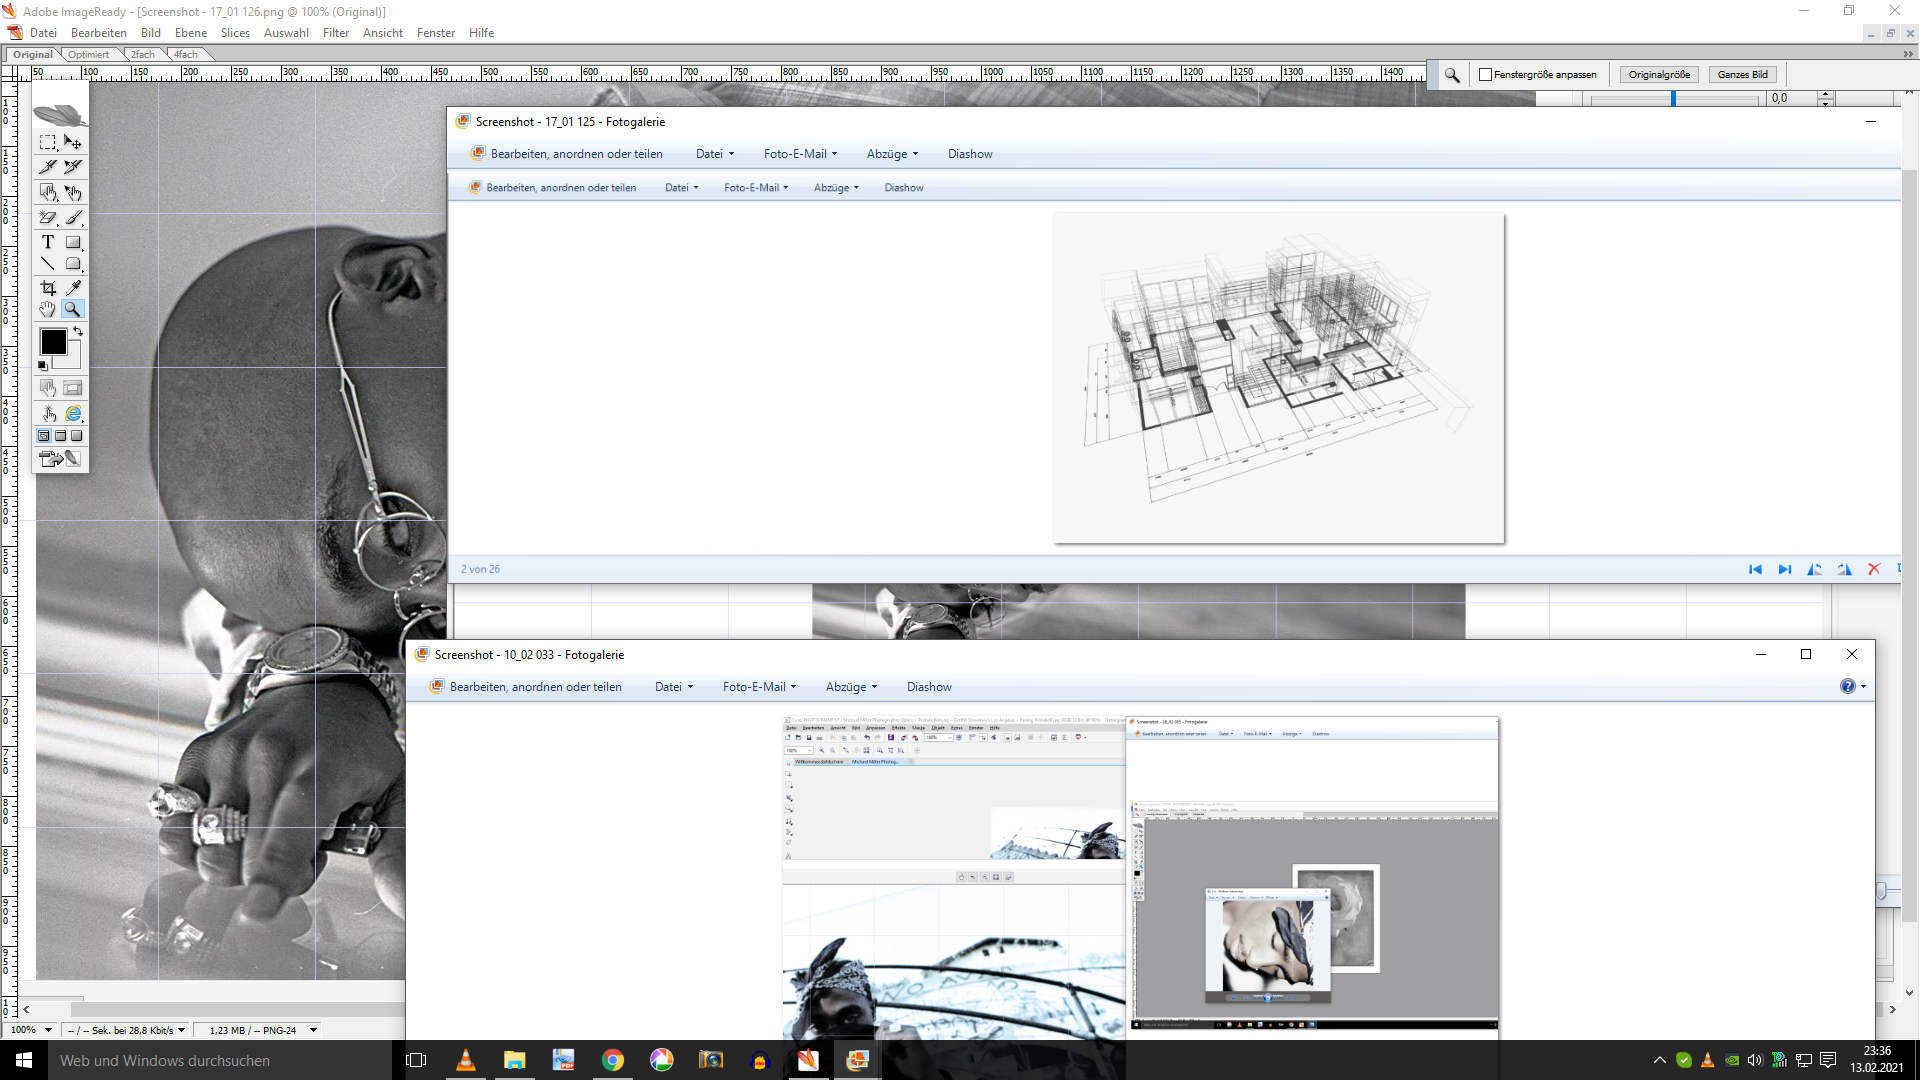Image resolution: width=1920 pixels, height=1080 pixels.
Task: Select the Crop tool in toolbox
Action: pos(48,288)
